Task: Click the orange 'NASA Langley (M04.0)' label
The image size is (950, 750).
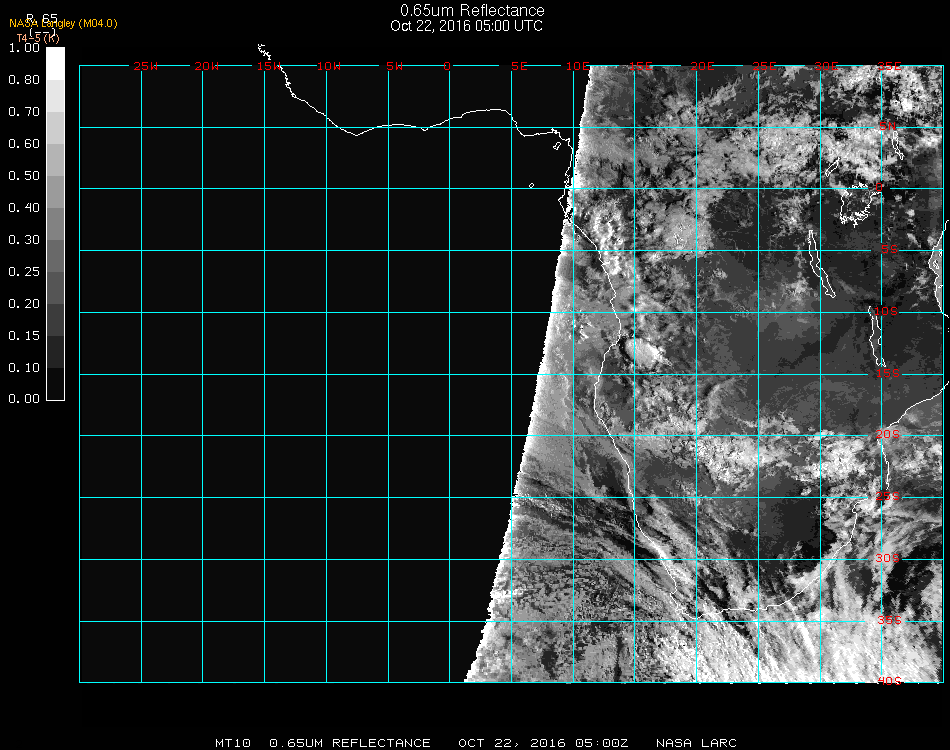Action: 63,23
